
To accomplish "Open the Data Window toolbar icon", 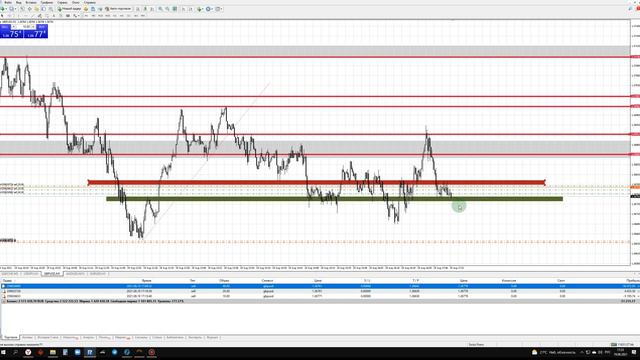I will pyautogui.click(x=29, y=9).
